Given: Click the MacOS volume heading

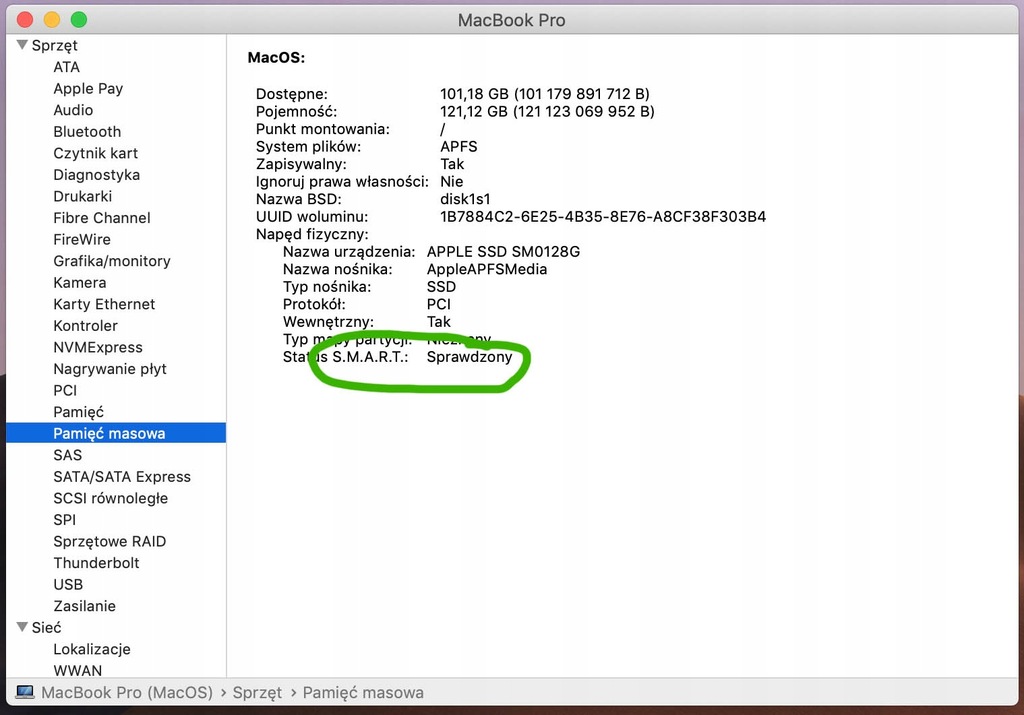Looking at the screenshot, I should tap(276, 57).
